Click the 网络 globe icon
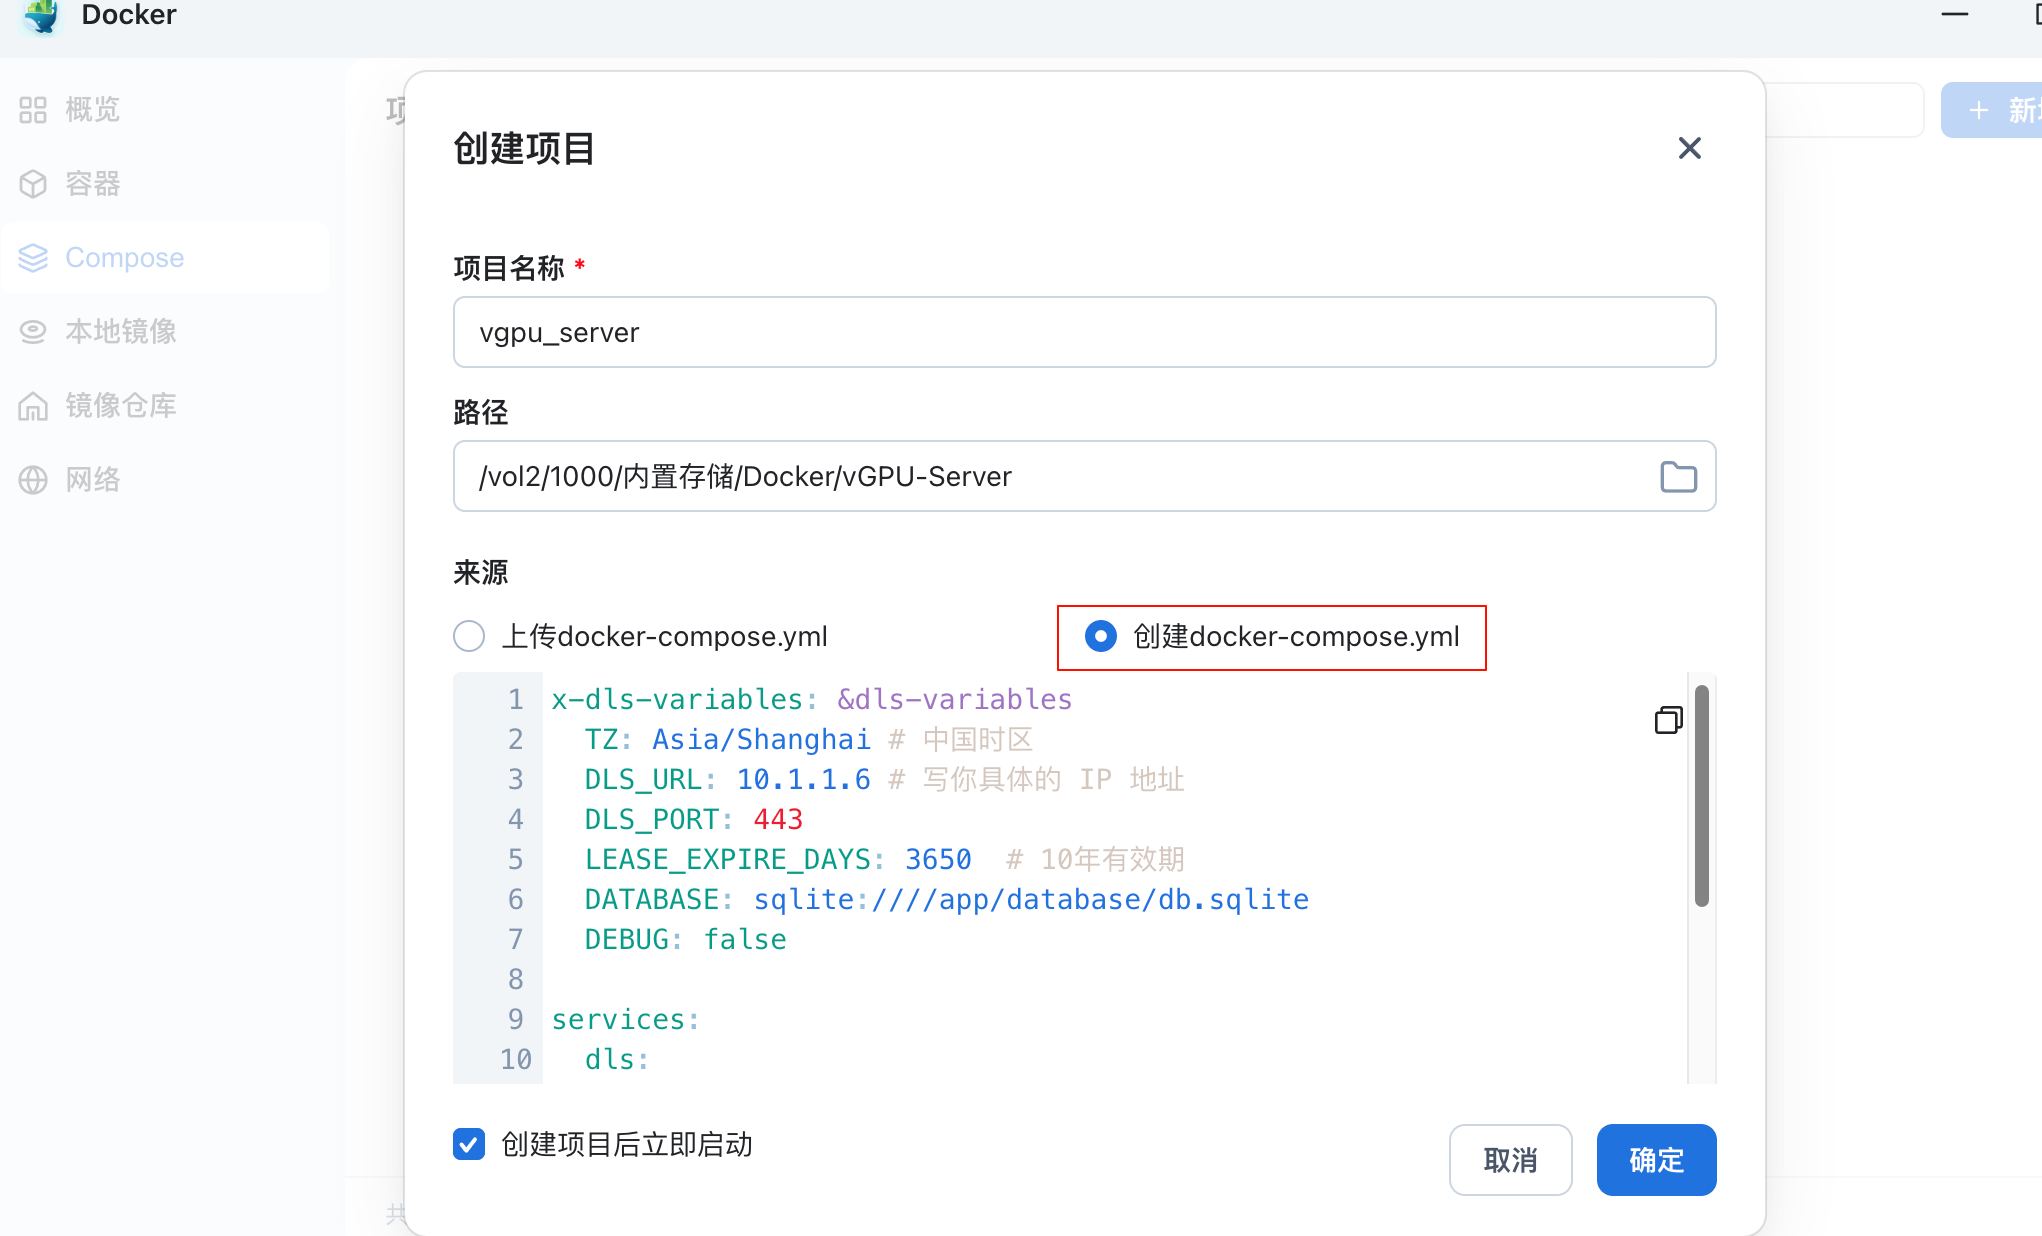This screenshot has height=1236, width=2042. click(x=33, y=480)
